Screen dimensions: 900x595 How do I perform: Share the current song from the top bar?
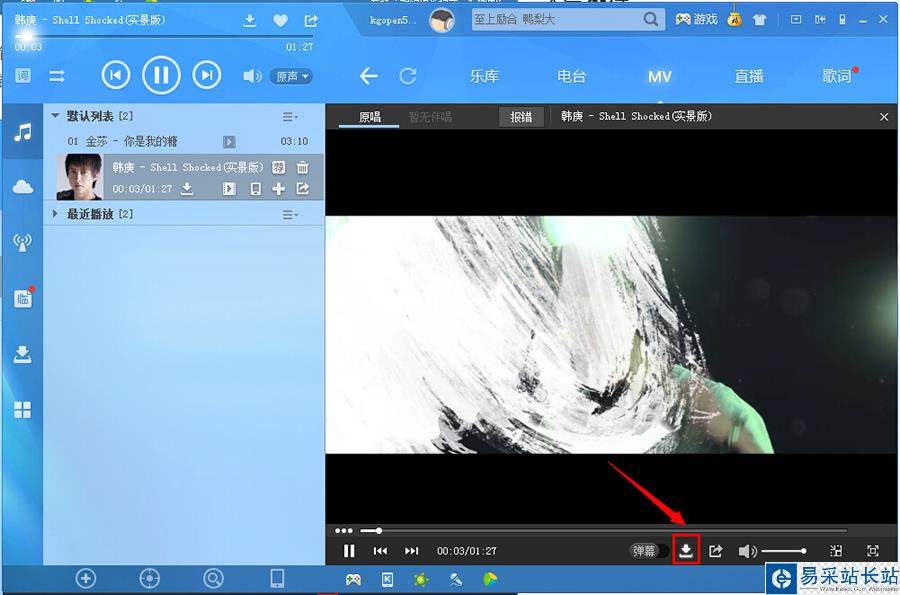pyautogui.click(x=311, y=21)
